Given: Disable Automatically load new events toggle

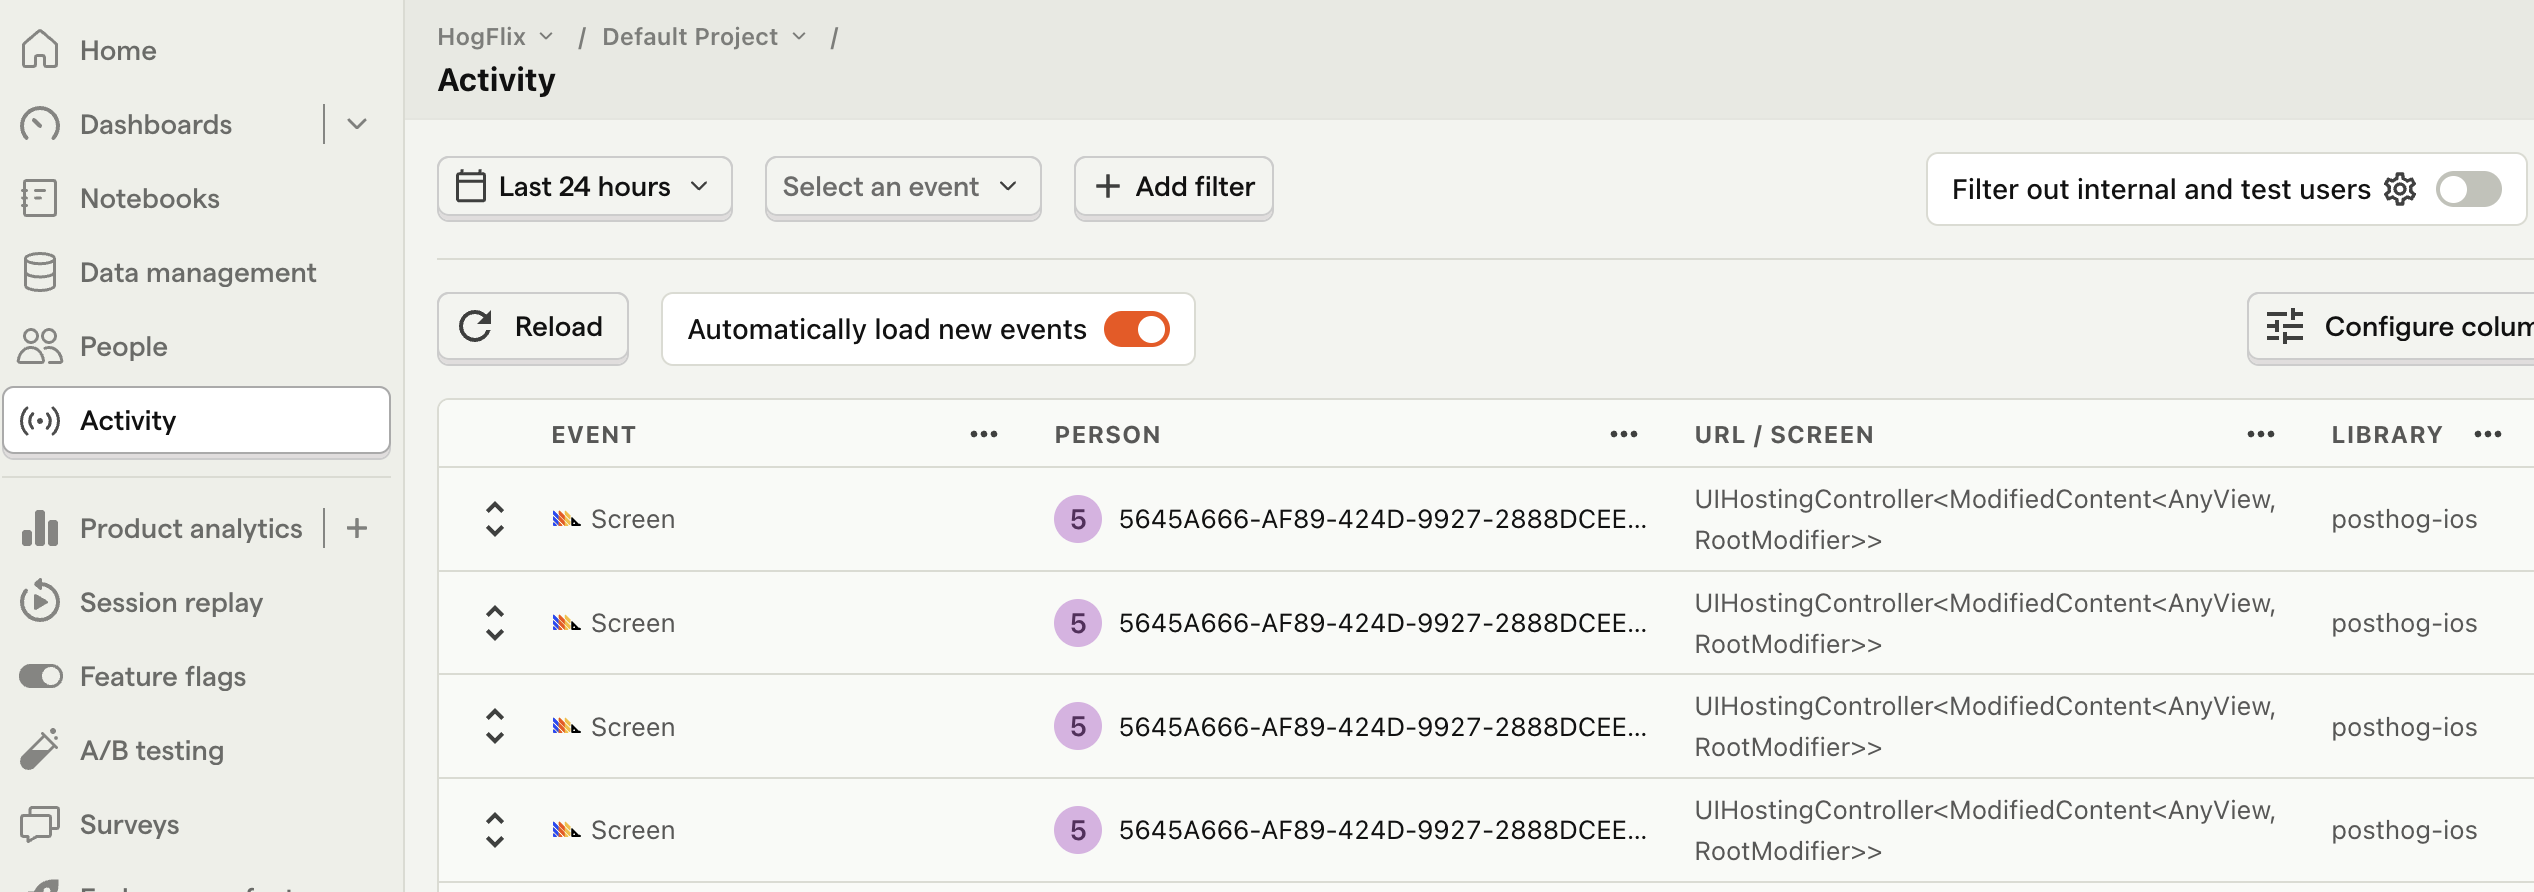Looking at the screenshot, I should [1137, 329].
